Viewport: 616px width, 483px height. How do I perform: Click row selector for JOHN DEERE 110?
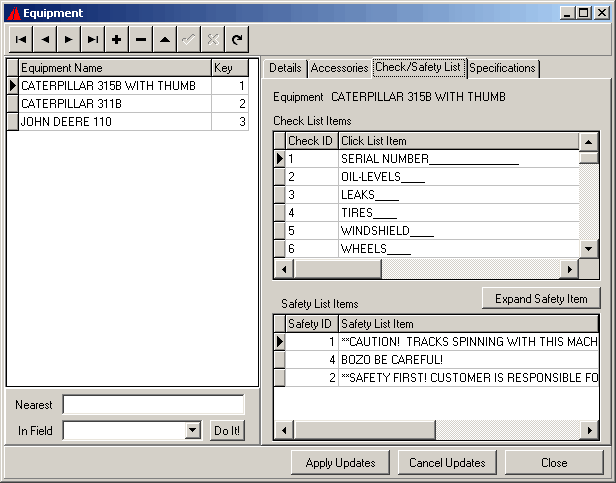click(13, 122)
